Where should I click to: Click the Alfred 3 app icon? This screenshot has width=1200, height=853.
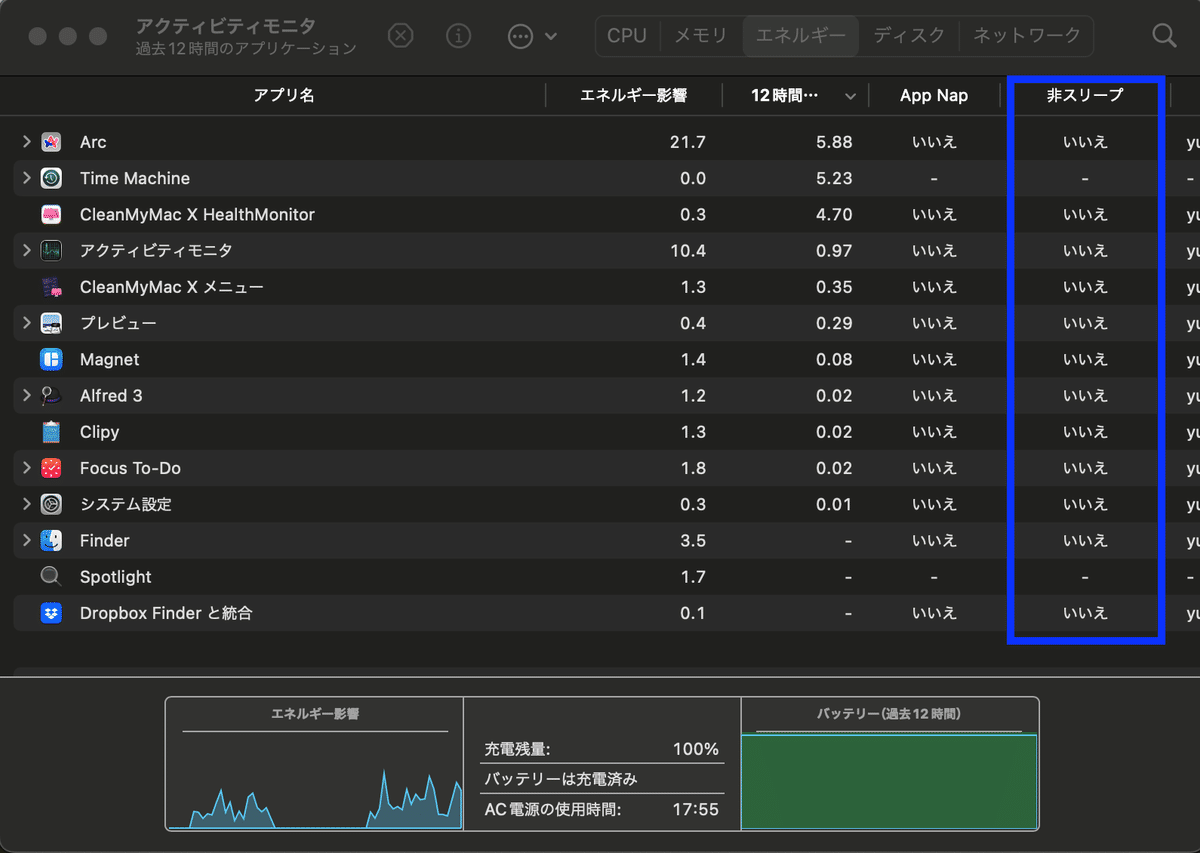click(51, 395)
